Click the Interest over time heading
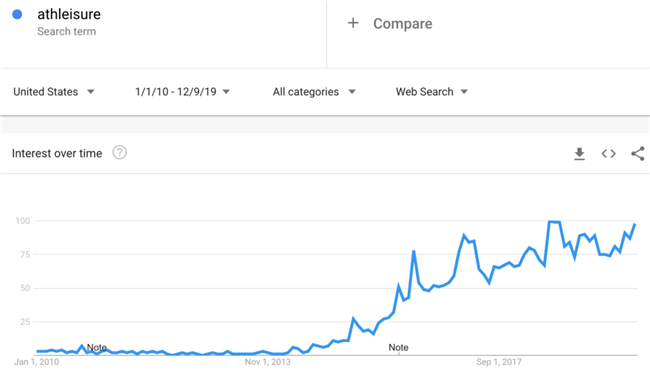Viewport: 650px width, 373px height. click(57, 153)
